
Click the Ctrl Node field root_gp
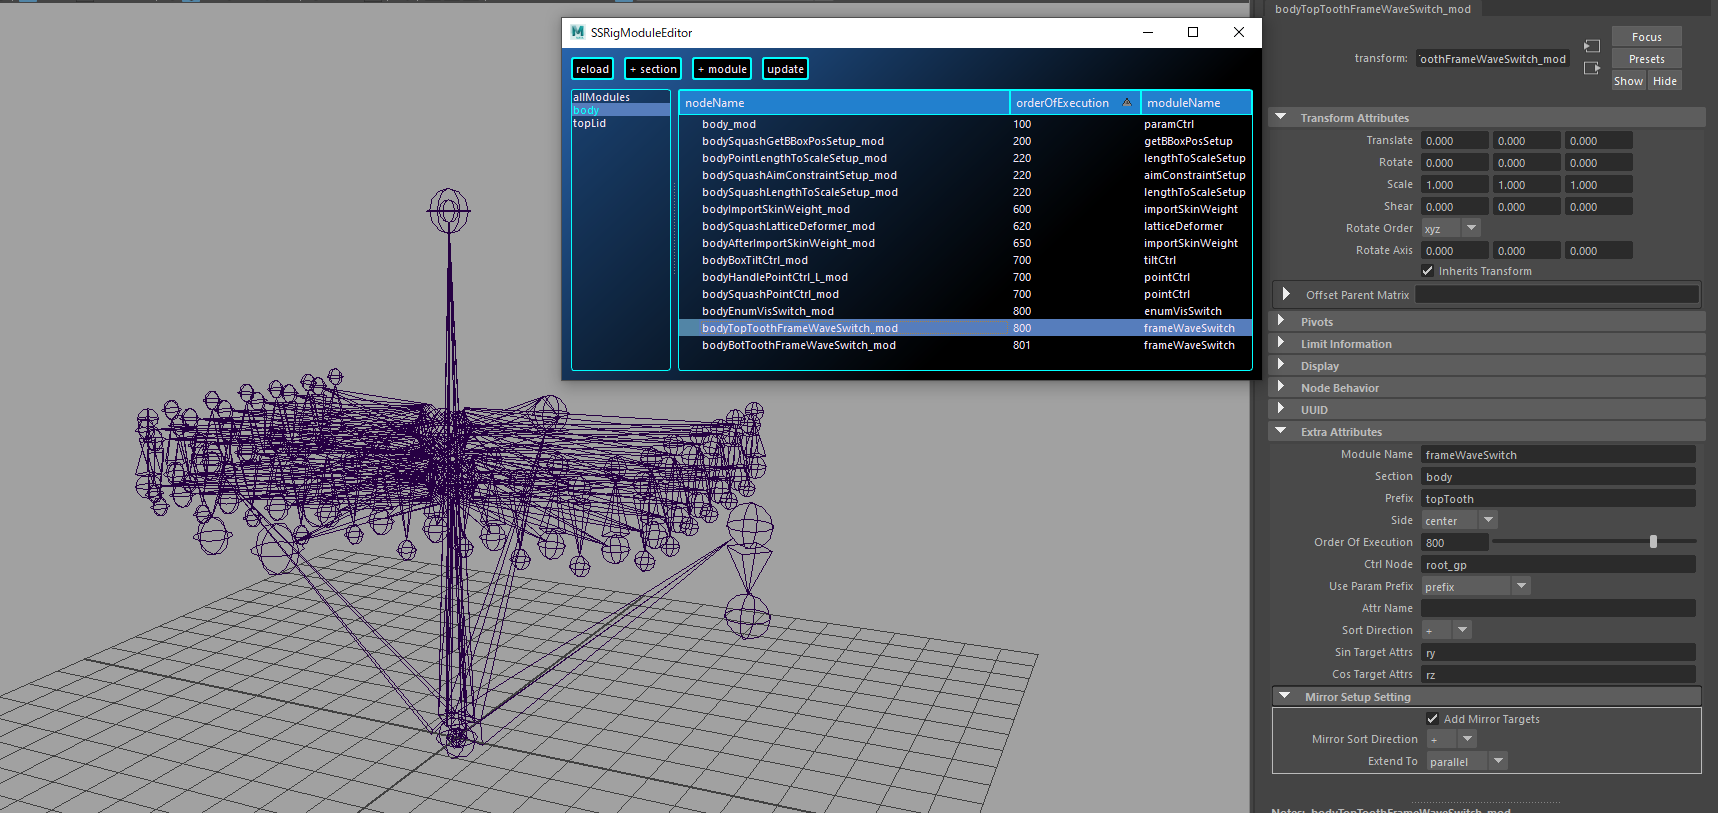point(1558,564)
